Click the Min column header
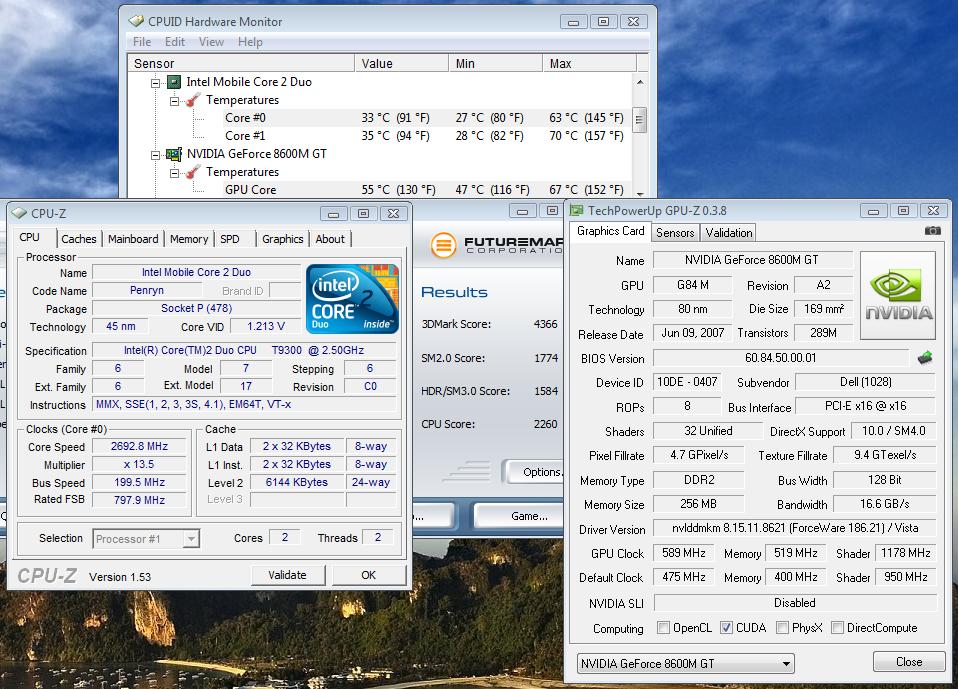Screen dimensions: 958x689 (x=495, y=63)
